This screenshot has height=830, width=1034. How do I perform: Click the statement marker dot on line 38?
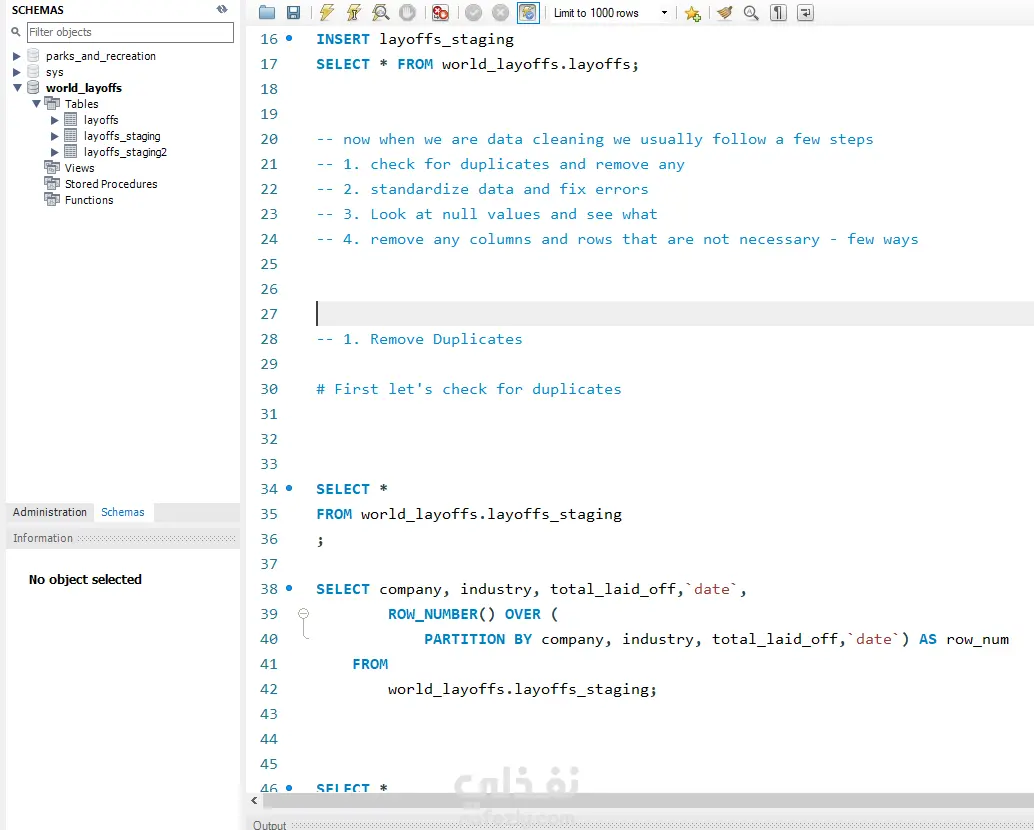tap(289, 587)
